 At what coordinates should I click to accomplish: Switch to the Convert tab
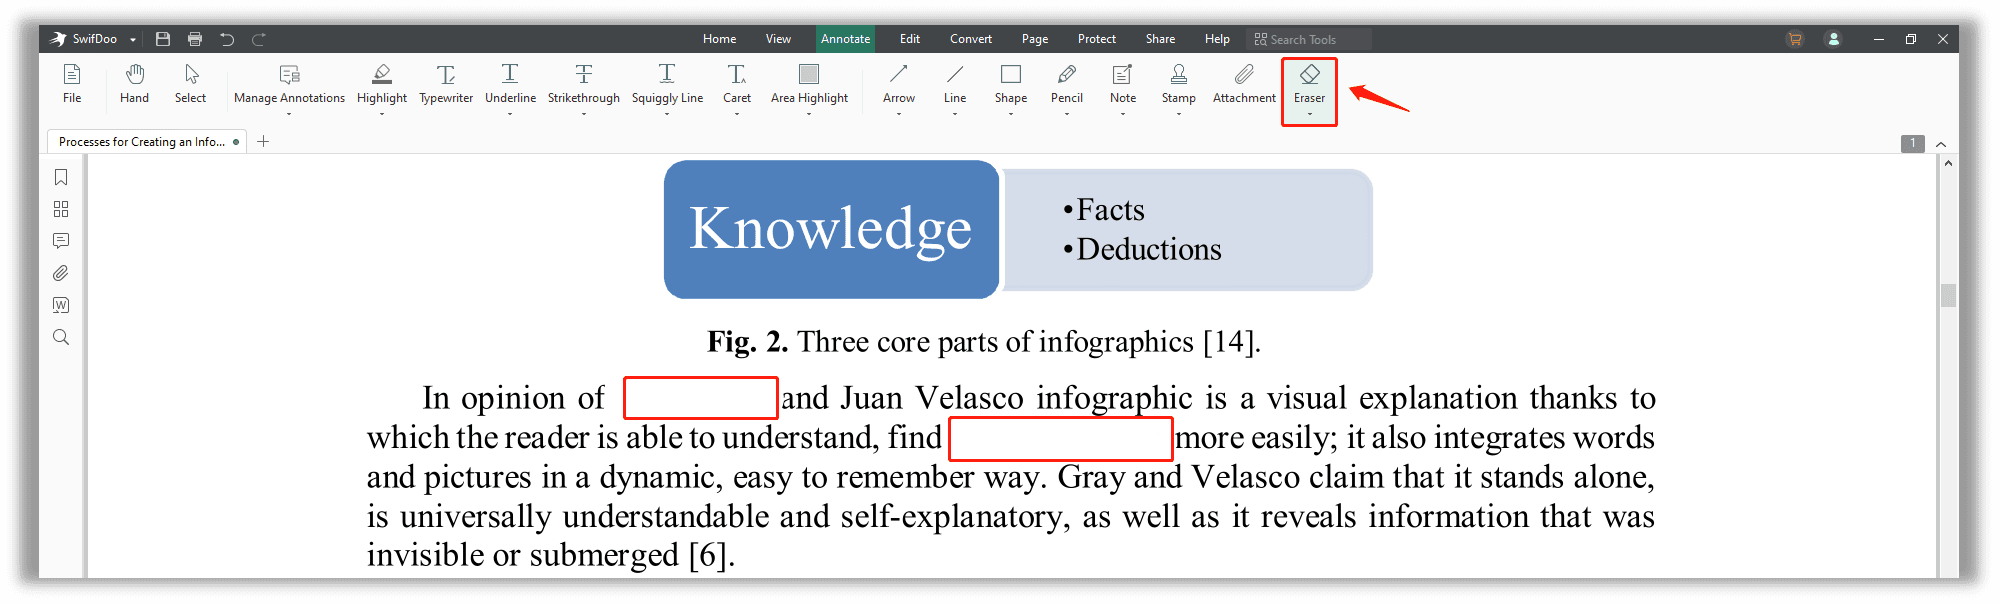tap(970, 39)
